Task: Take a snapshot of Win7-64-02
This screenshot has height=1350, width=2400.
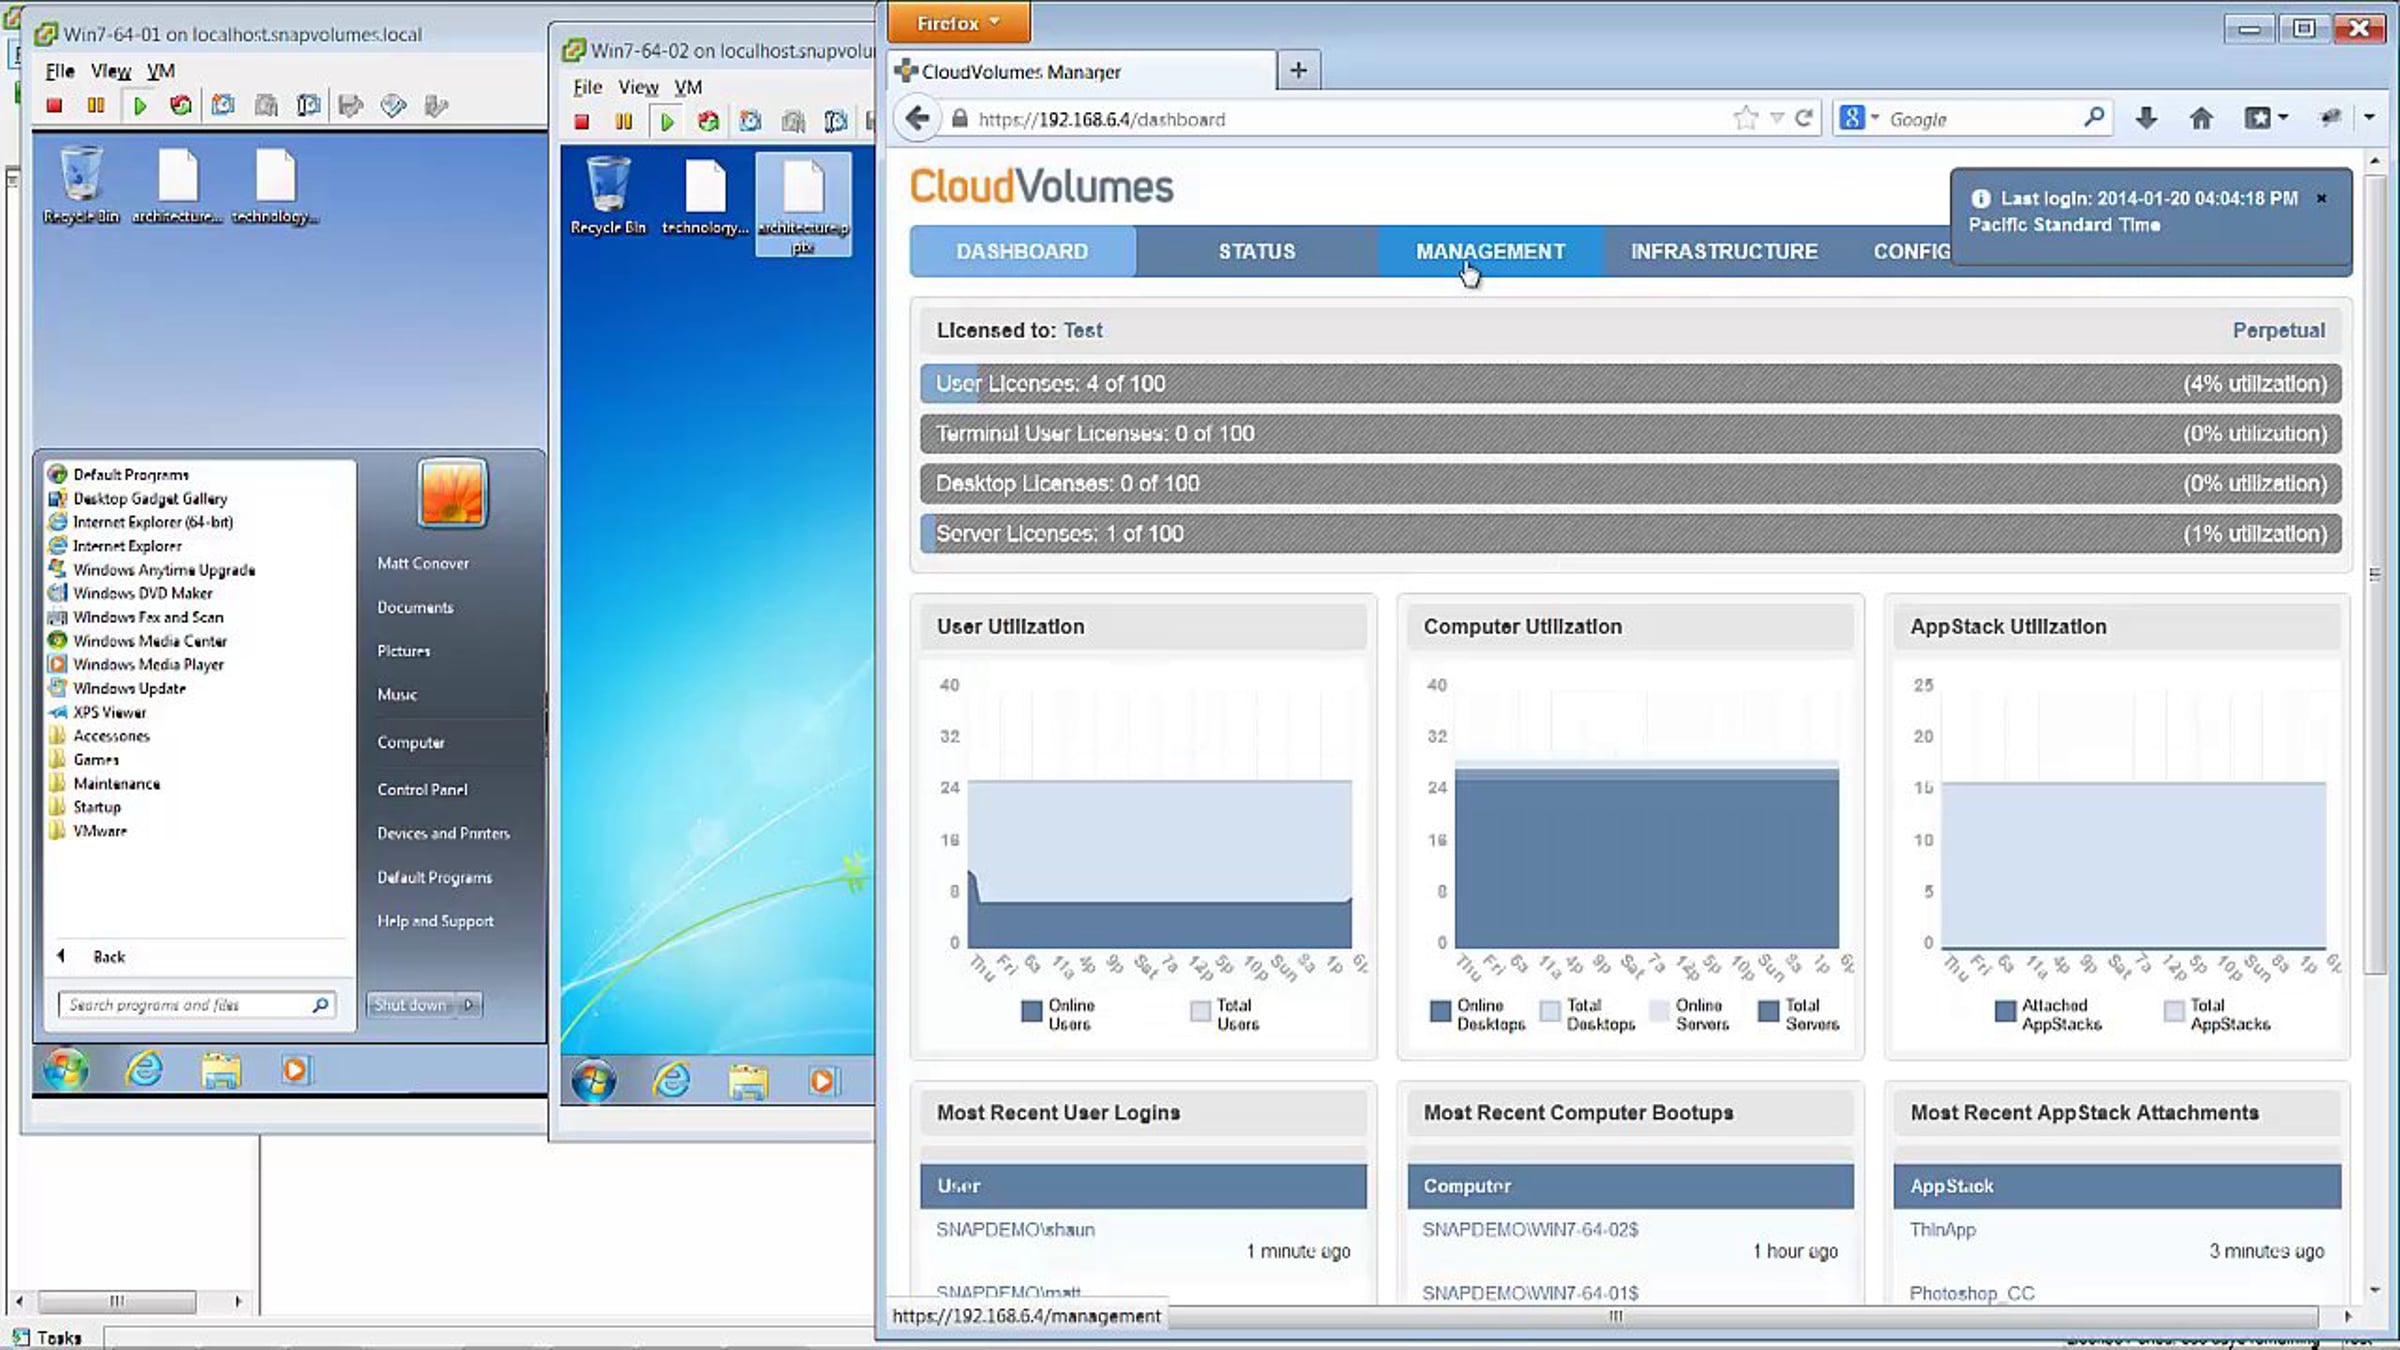Action: point(750,122)
